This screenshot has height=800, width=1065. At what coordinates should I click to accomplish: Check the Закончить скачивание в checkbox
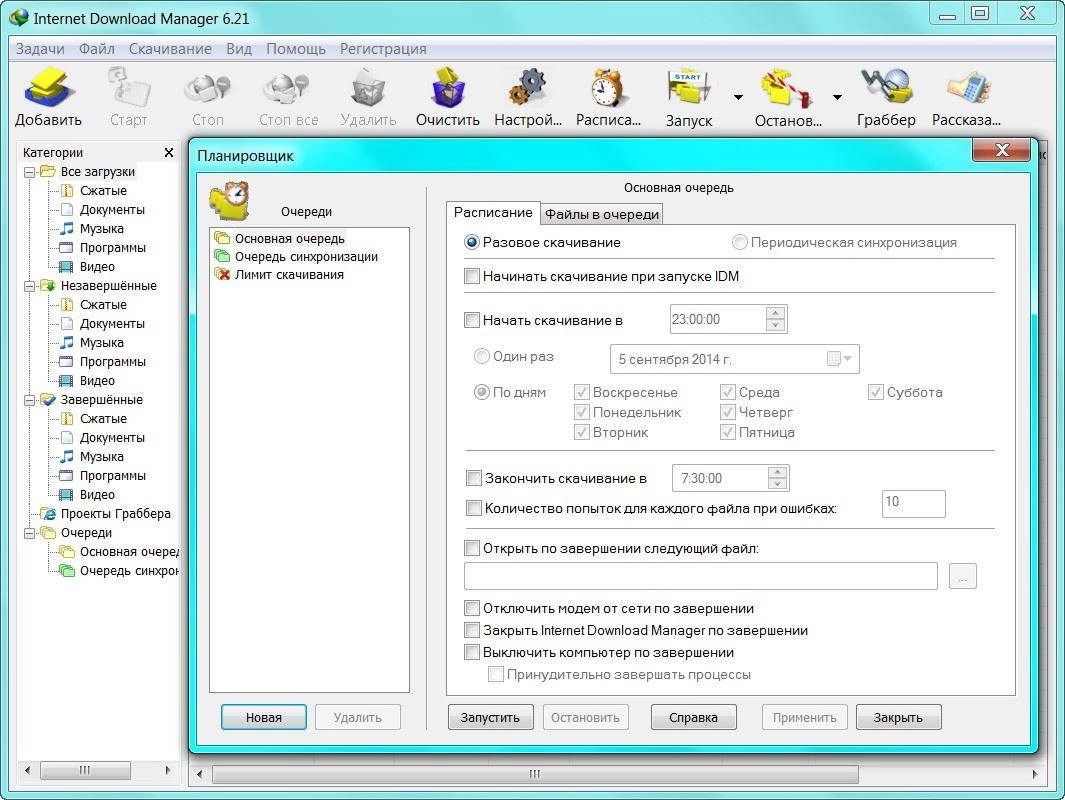pos(473,478)
